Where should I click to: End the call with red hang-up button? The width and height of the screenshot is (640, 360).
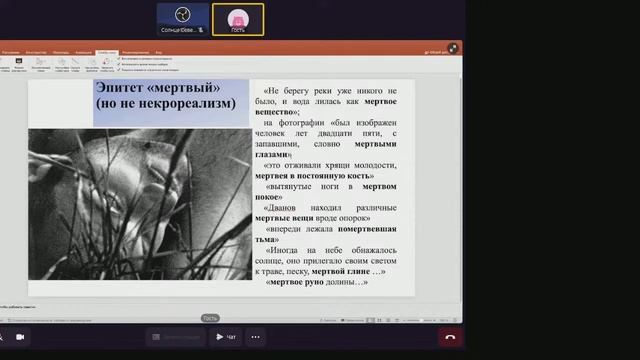pos(450,337)
